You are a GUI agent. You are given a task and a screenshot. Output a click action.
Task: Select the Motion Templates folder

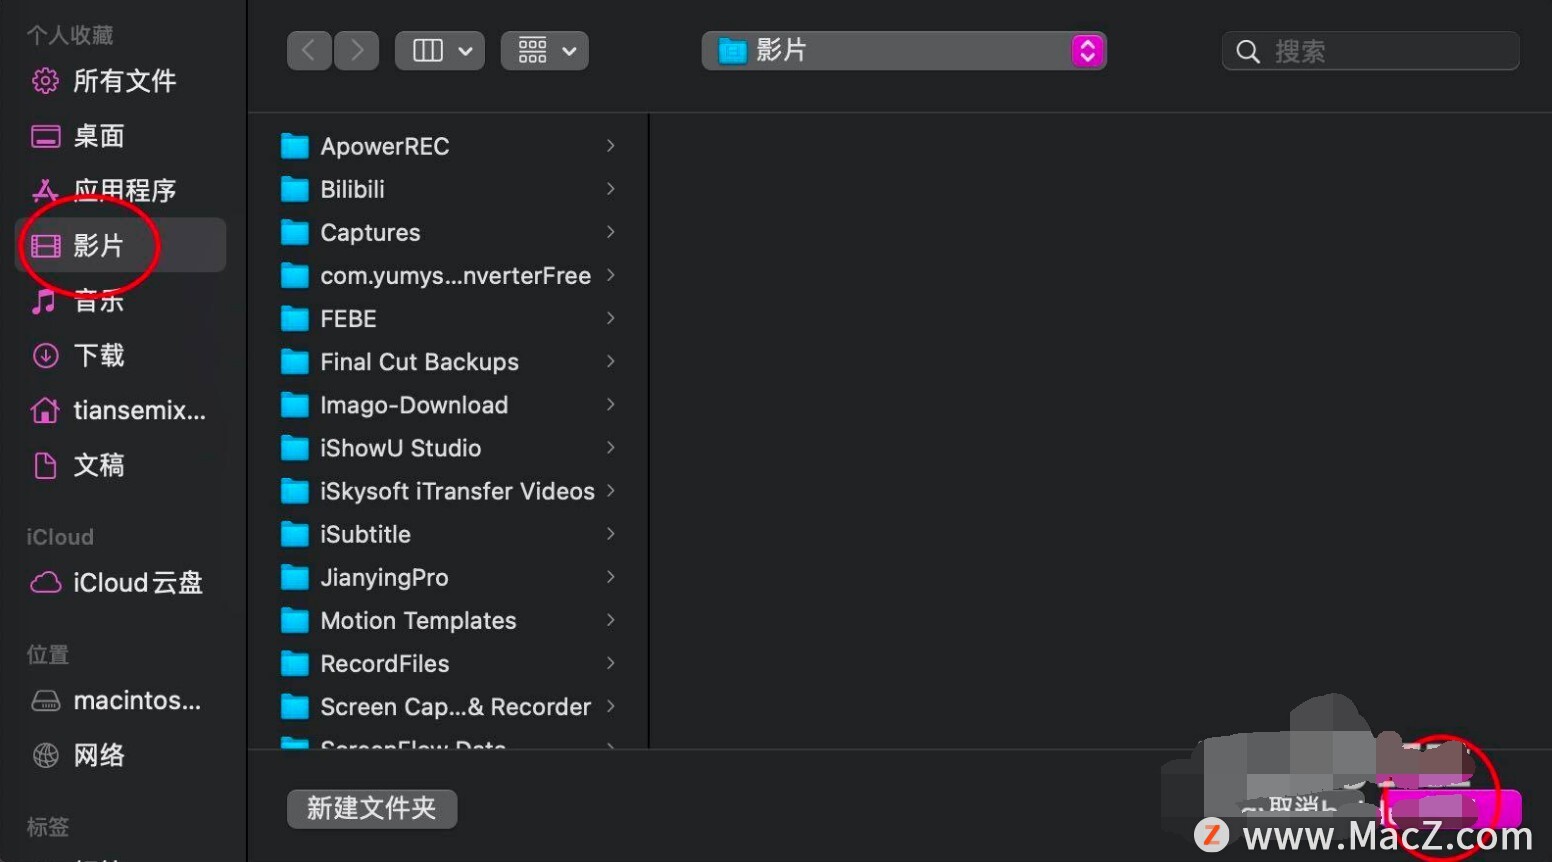[448, 620]
